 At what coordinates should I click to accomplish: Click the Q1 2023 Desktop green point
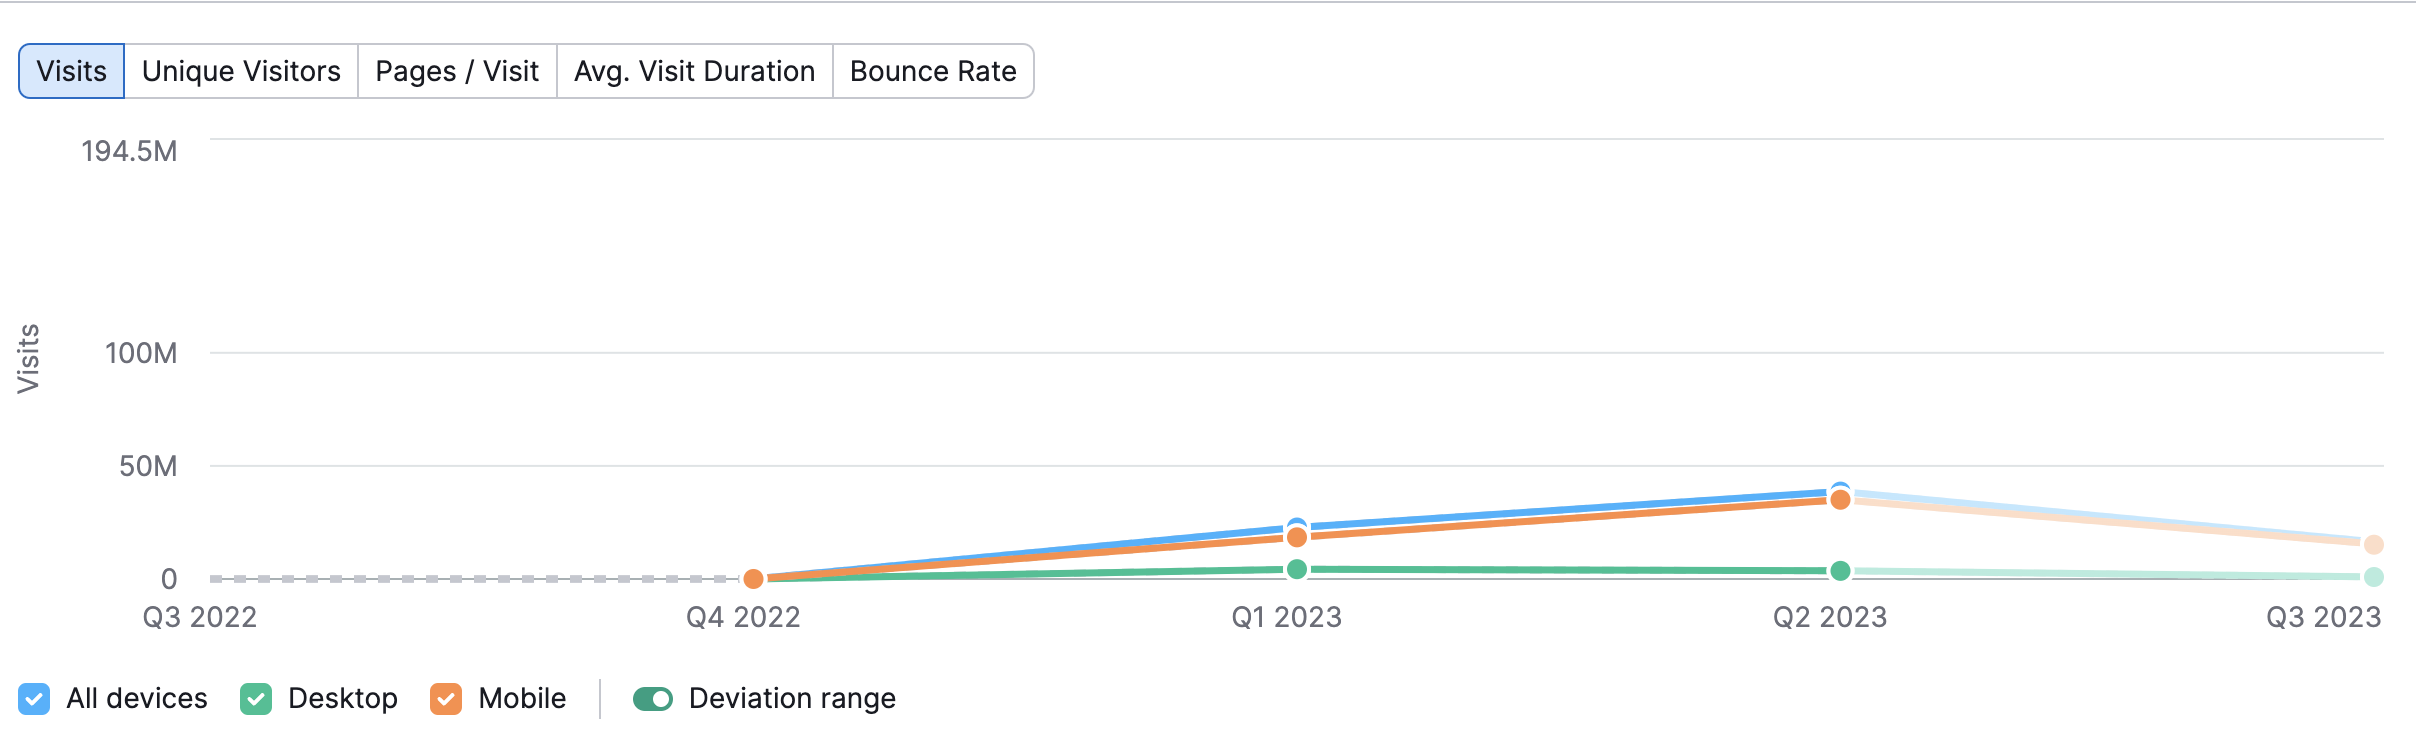1297,569
